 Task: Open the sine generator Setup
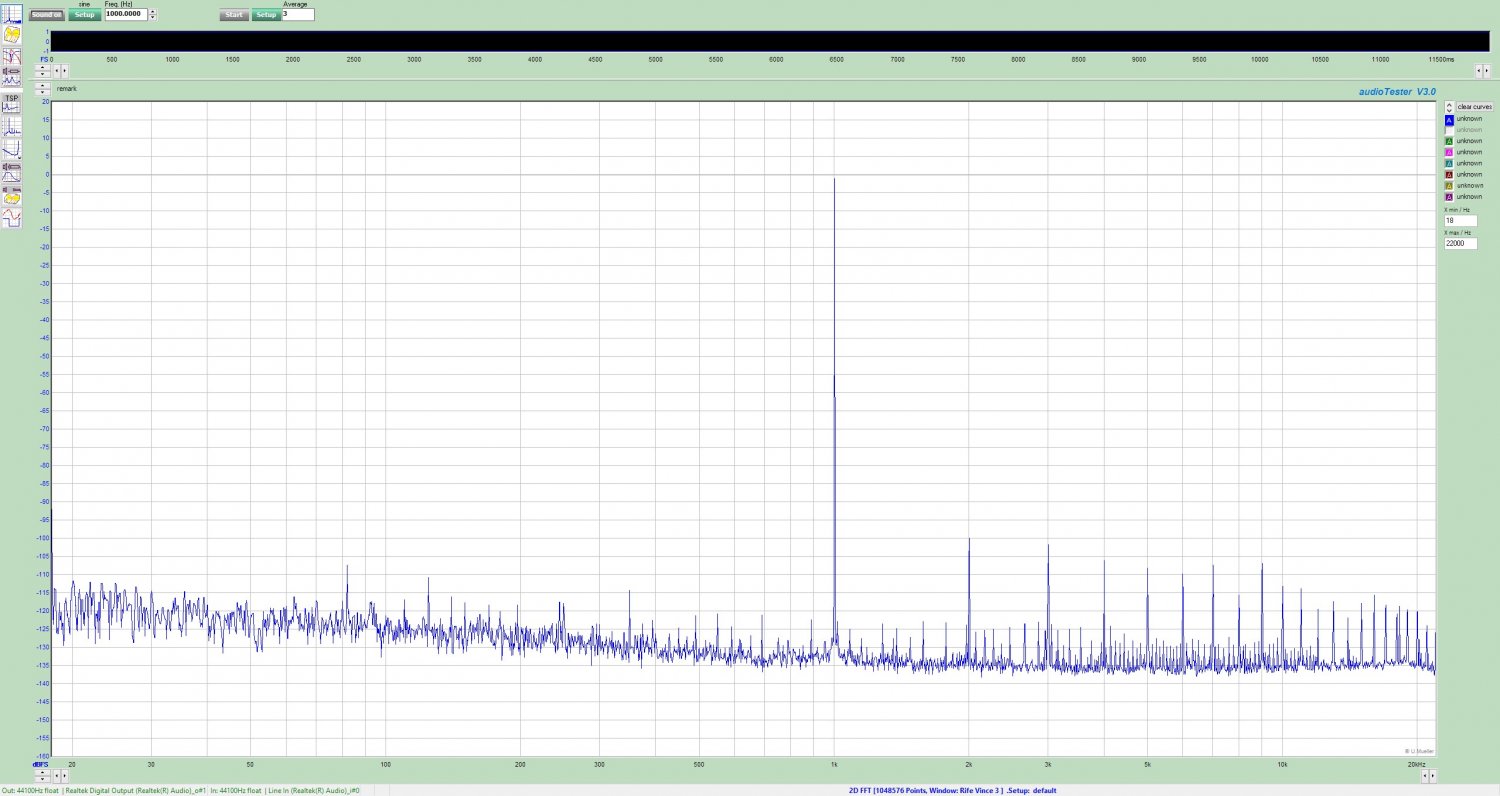click(85, 14)
